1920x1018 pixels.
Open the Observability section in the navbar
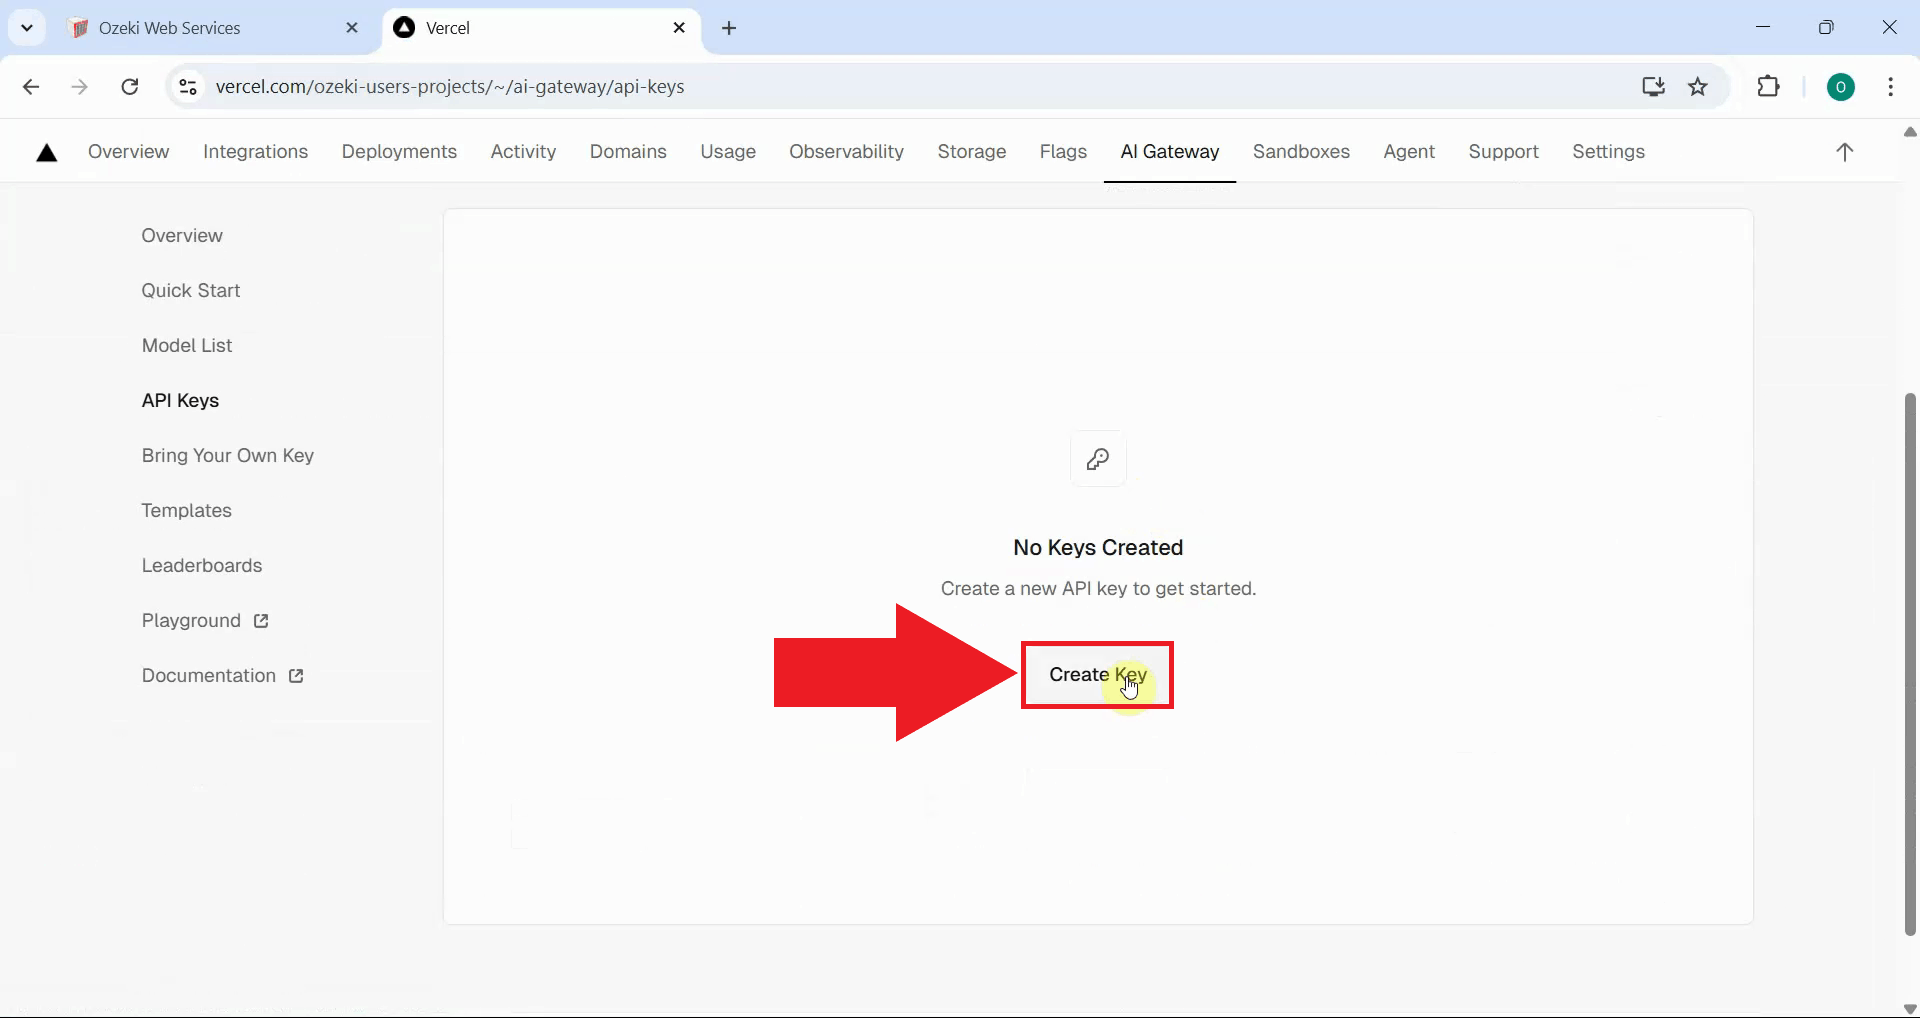point(846,151)
